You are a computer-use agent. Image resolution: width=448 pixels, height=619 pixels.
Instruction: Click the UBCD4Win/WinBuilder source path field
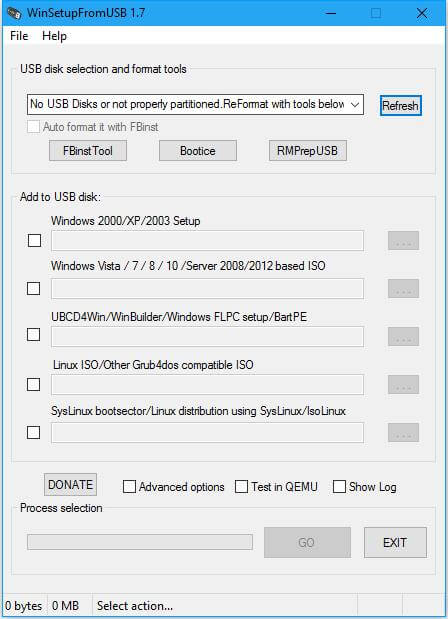tap(207, 337)
